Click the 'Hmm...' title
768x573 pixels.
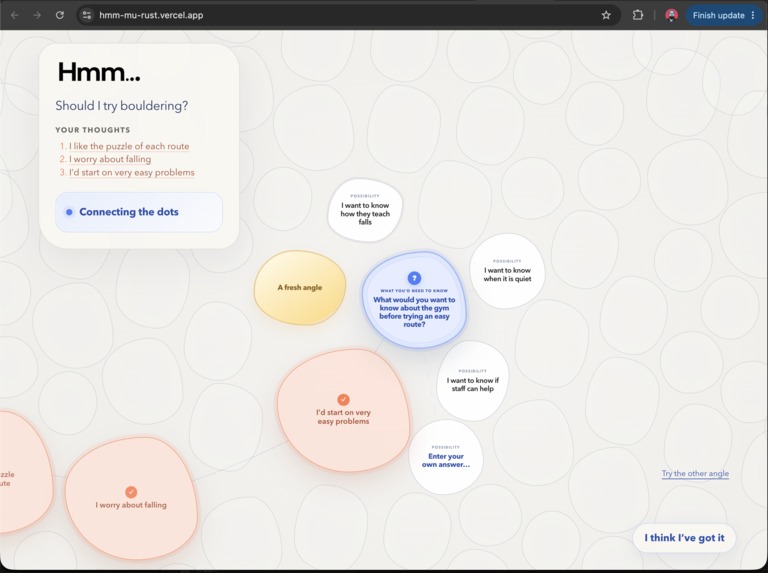pos(99,72)
